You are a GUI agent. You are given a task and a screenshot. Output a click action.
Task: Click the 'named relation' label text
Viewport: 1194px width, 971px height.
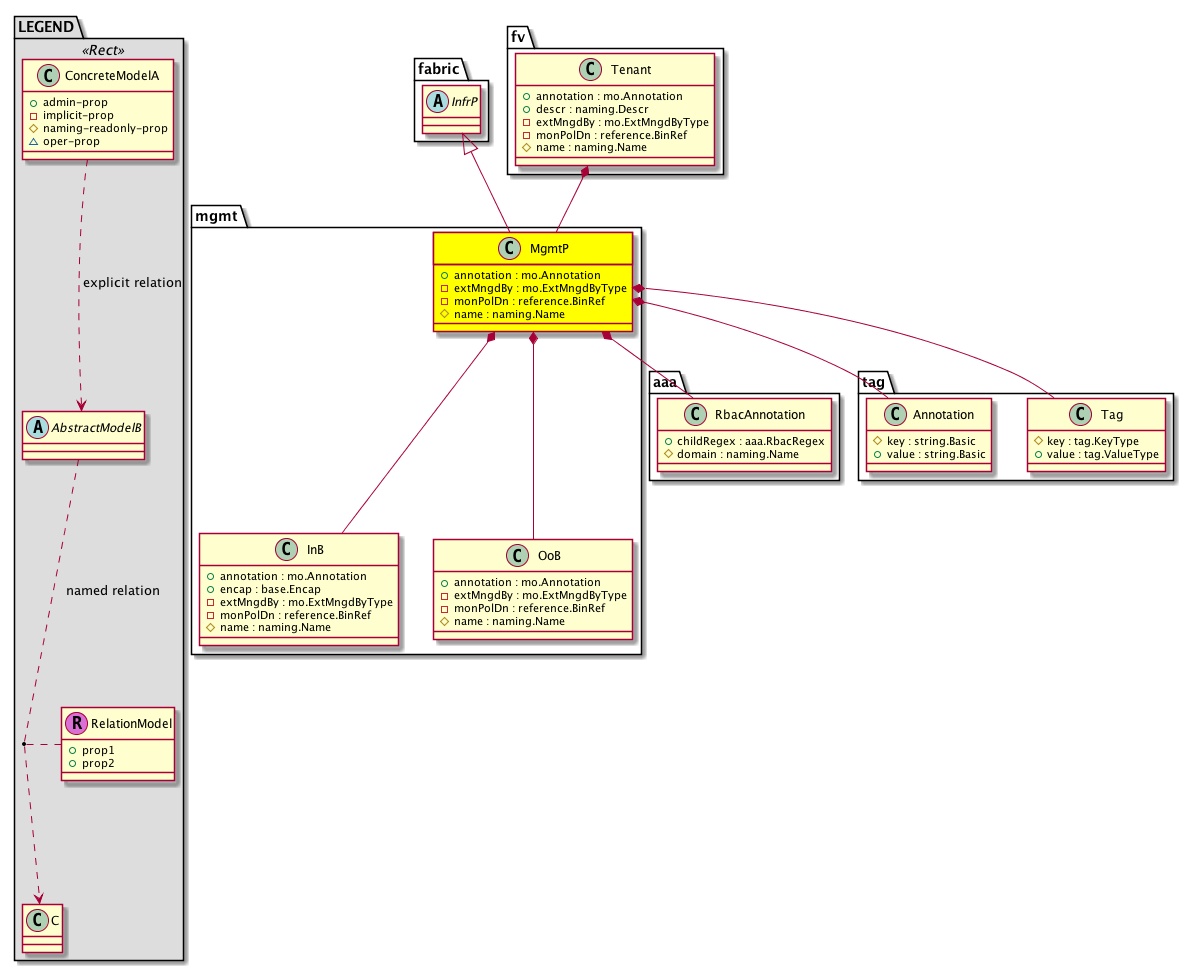point(112,591)
